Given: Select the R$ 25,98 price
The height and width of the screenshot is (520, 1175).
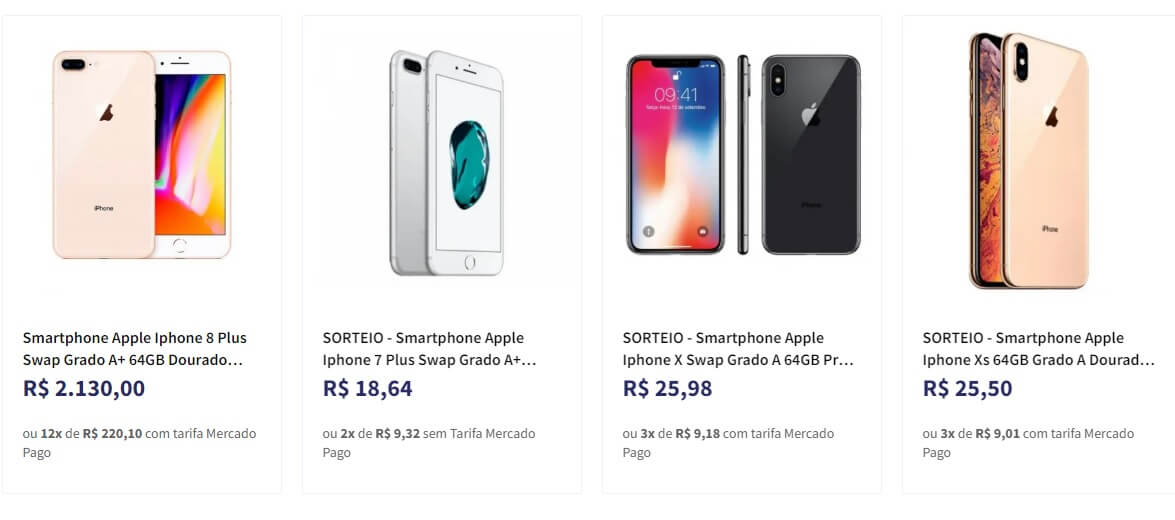Looking at the screenshot, I should [667, 389].
